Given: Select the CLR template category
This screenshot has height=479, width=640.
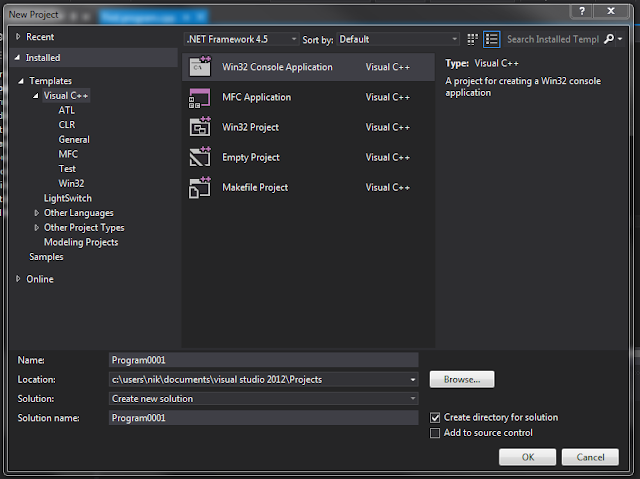Looking at the screenshot, I should click(67, 125).
